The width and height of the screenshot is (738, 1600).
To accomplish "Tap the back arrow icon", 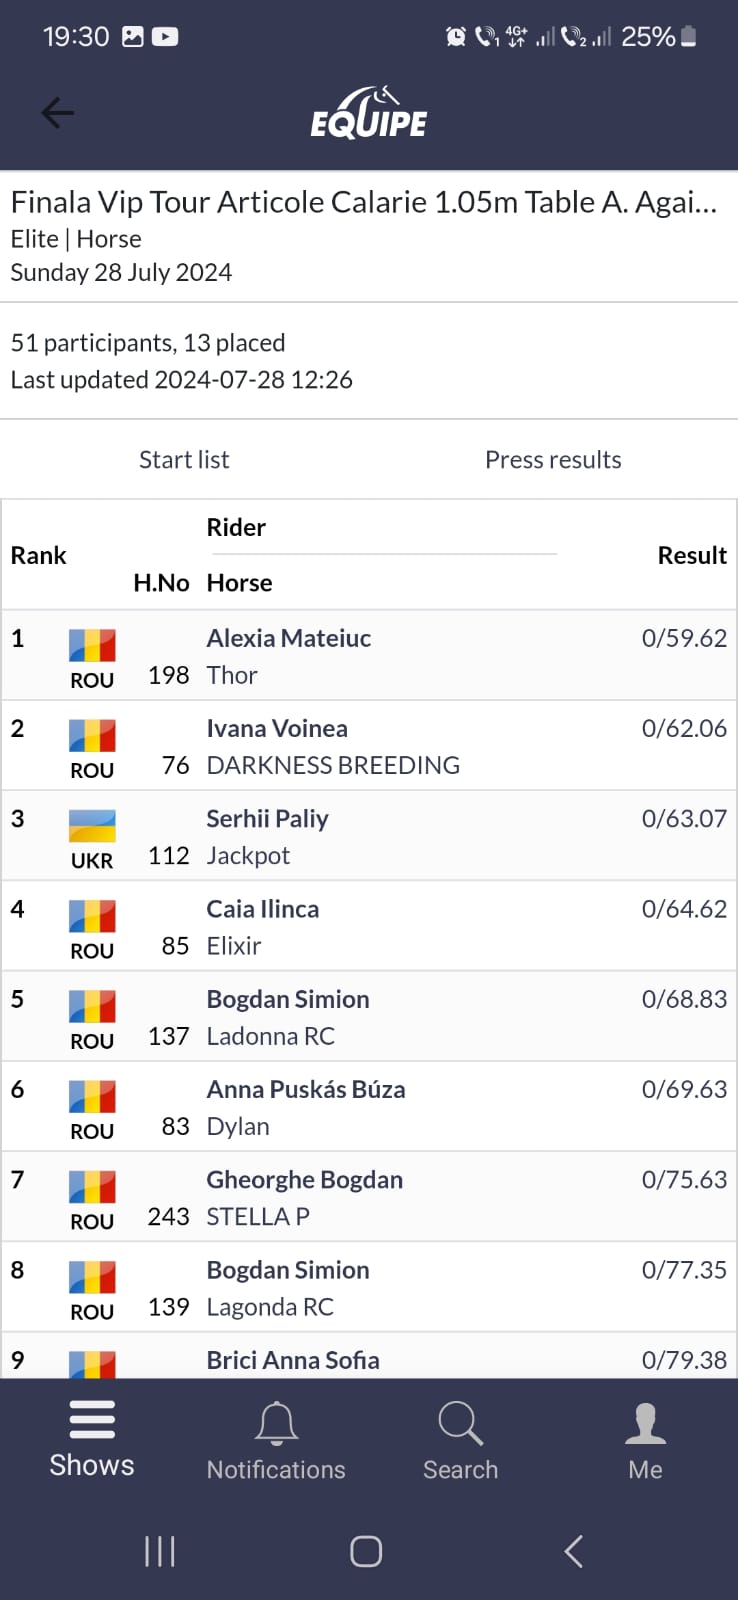I will 58,113.
